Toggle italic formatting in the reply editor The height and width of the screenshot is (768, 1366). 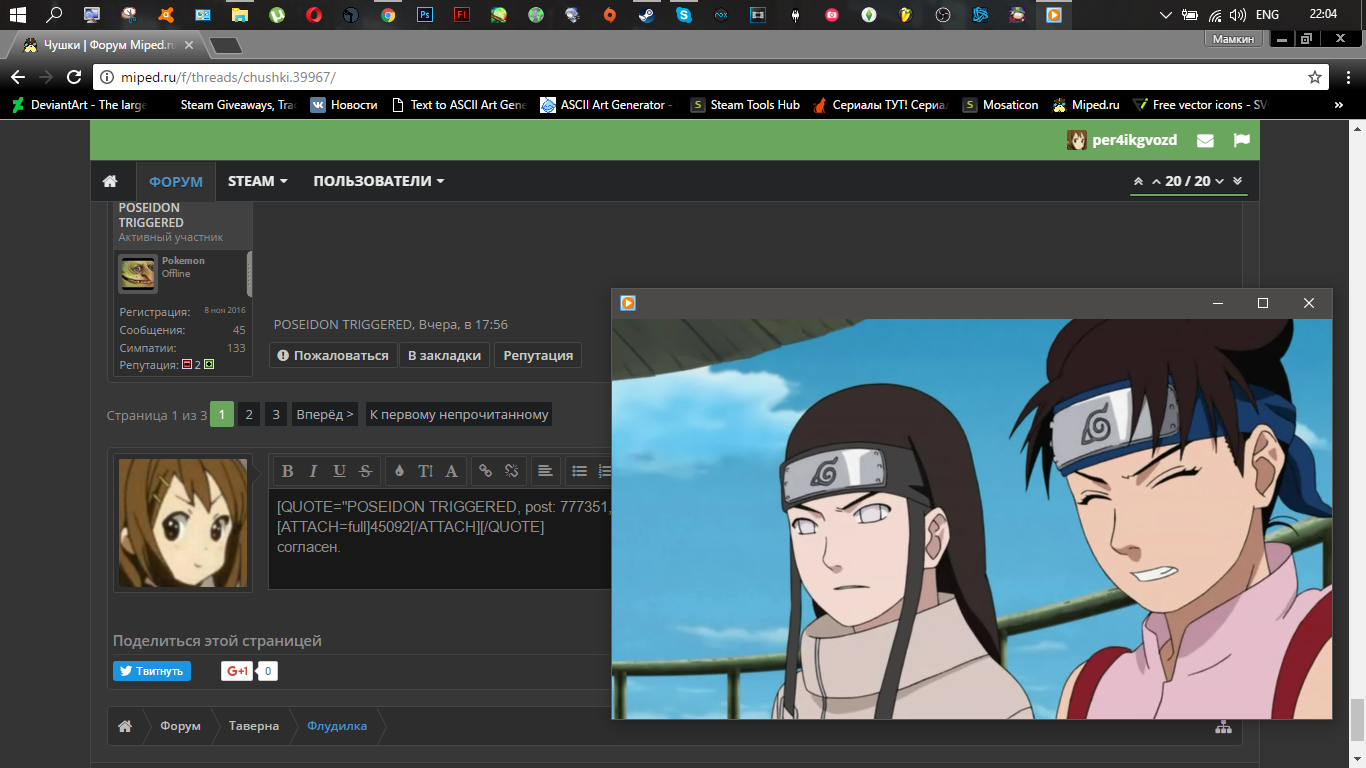click(313, 471)
